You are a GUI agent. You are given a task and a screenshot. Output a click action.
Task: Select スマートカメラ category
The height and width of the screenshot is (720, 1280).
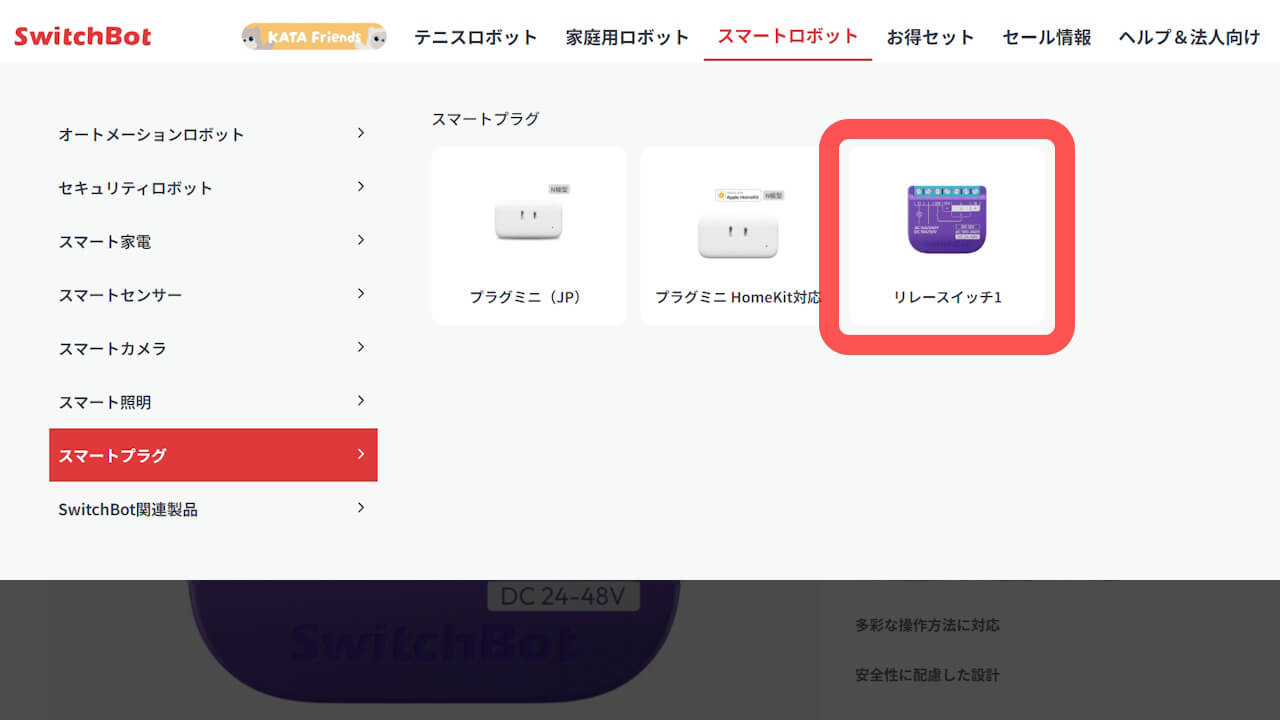(x=213, y=348)
